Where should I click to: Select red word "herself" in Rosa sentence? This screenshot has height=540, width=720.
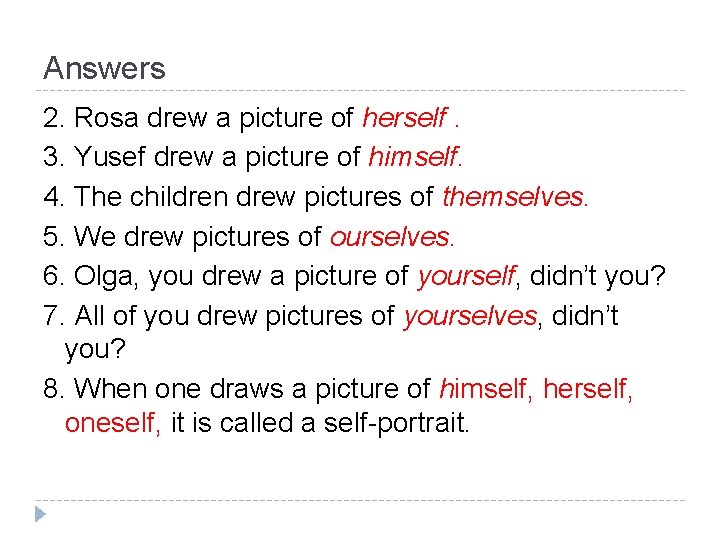click(x=404, y=118)
